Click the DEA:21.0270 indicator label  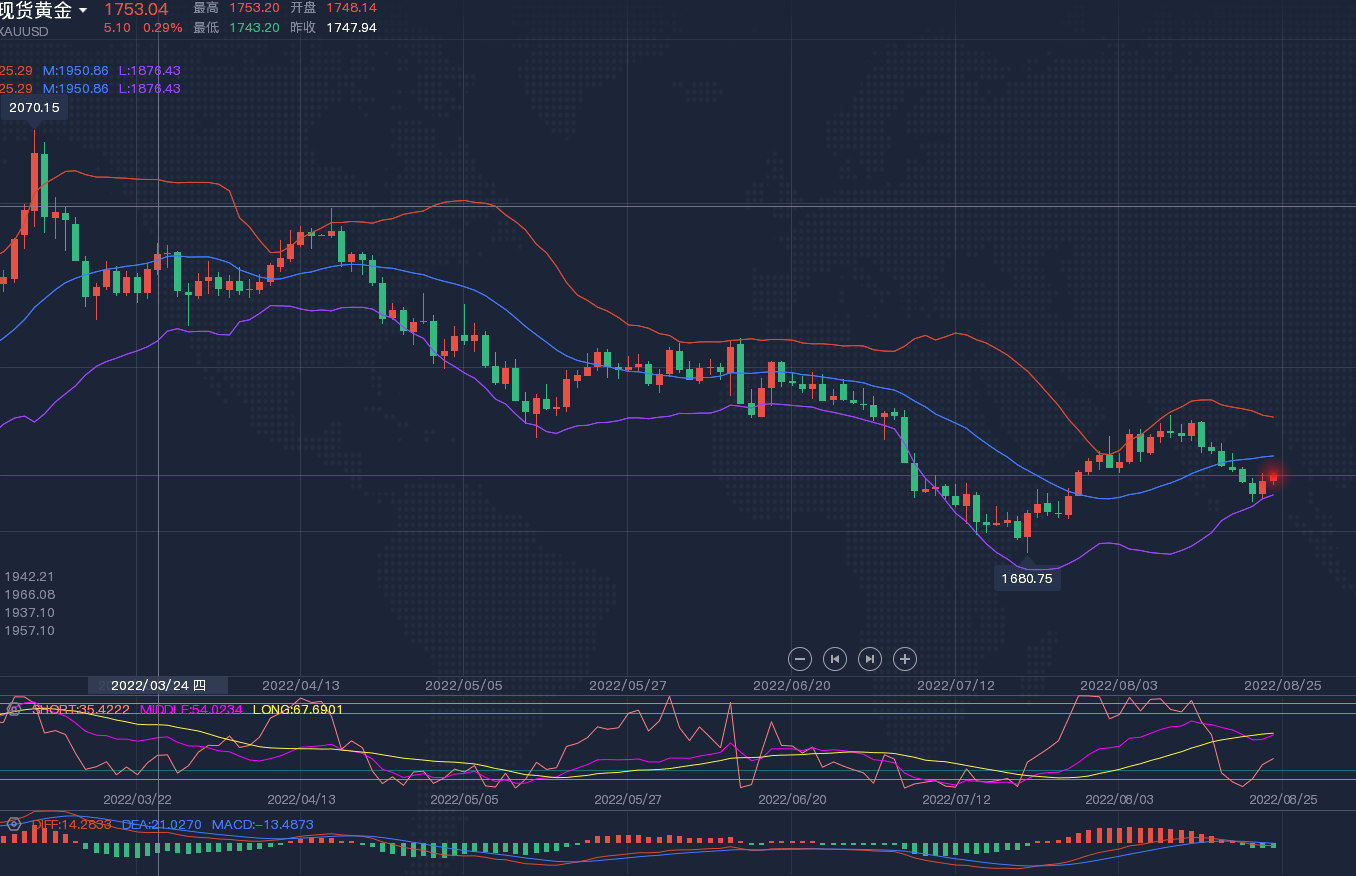161,824
